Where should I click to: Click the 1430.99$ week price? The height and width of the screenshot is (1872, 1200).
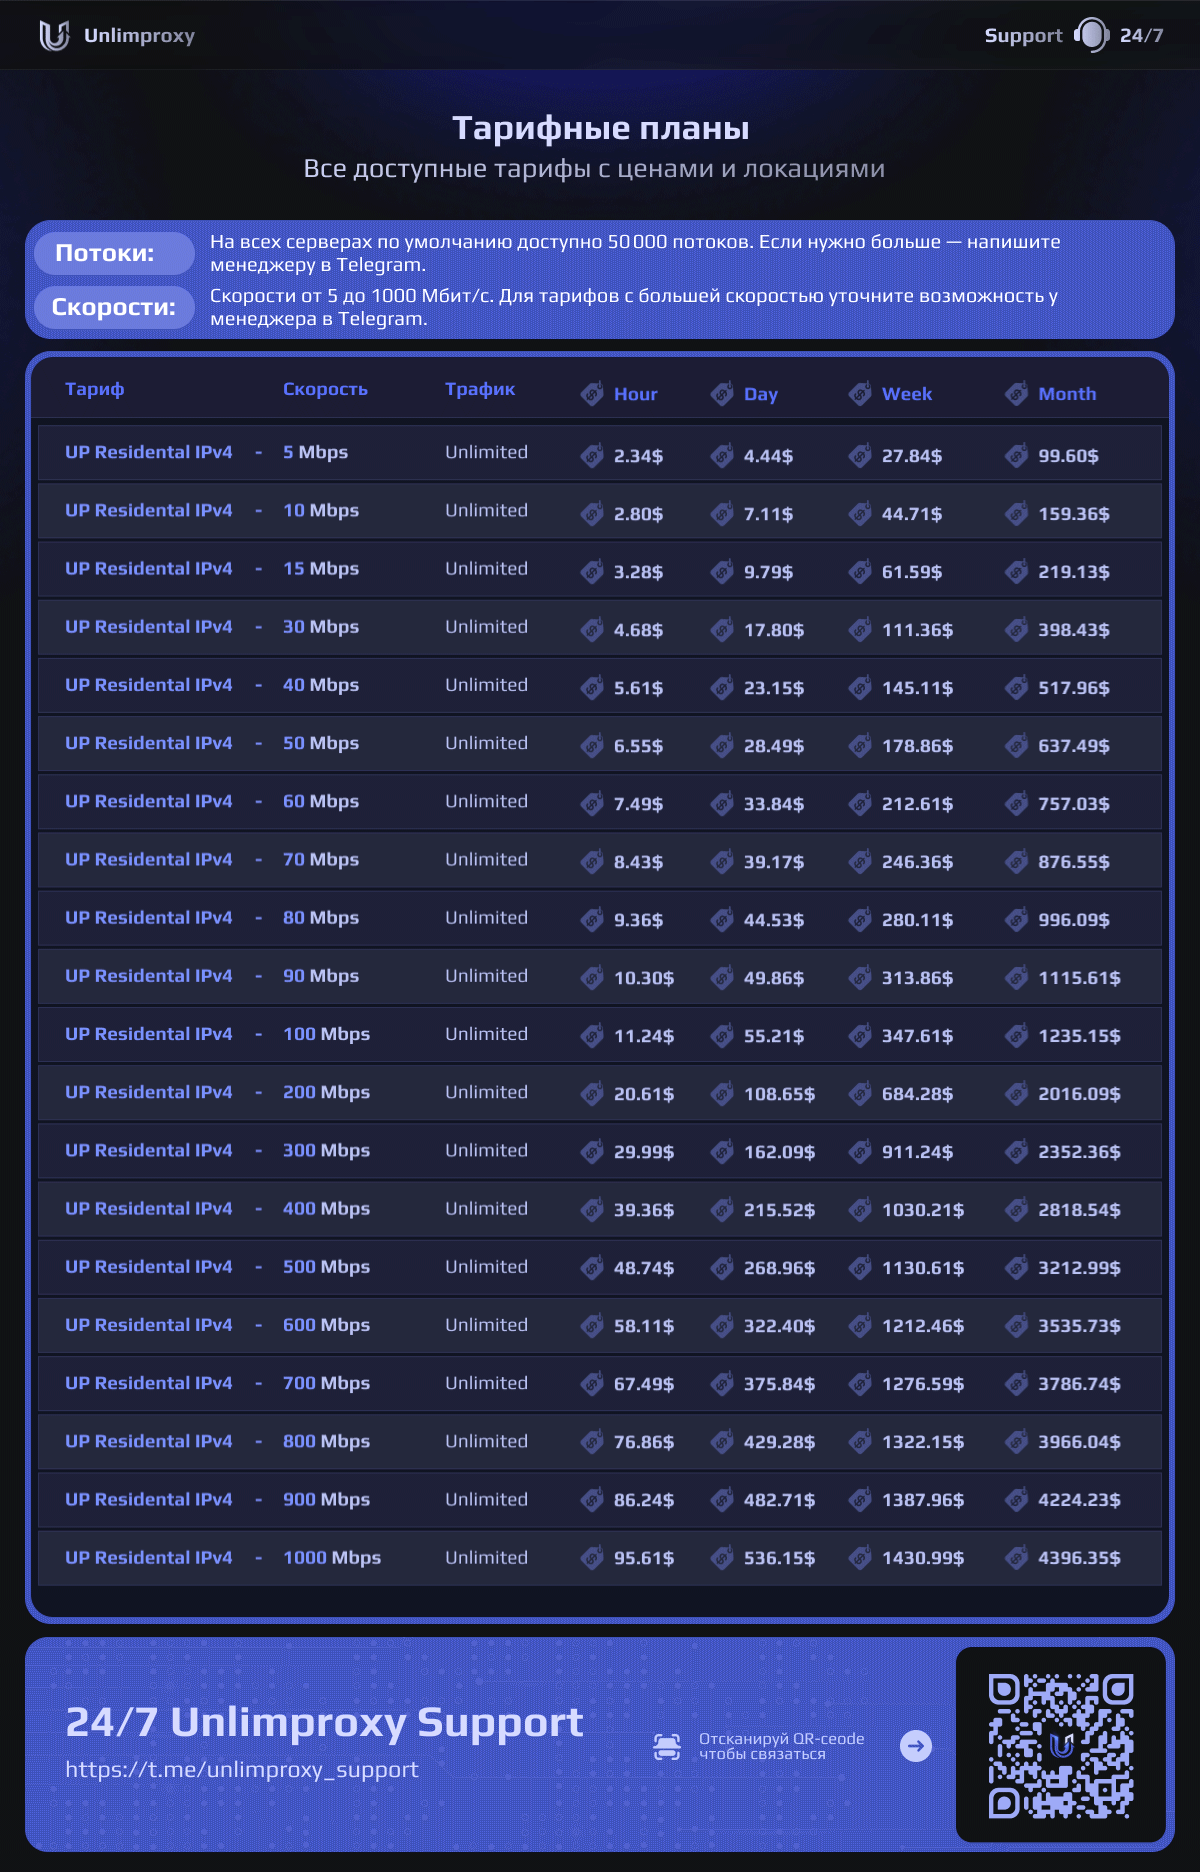pos(923,1558)
